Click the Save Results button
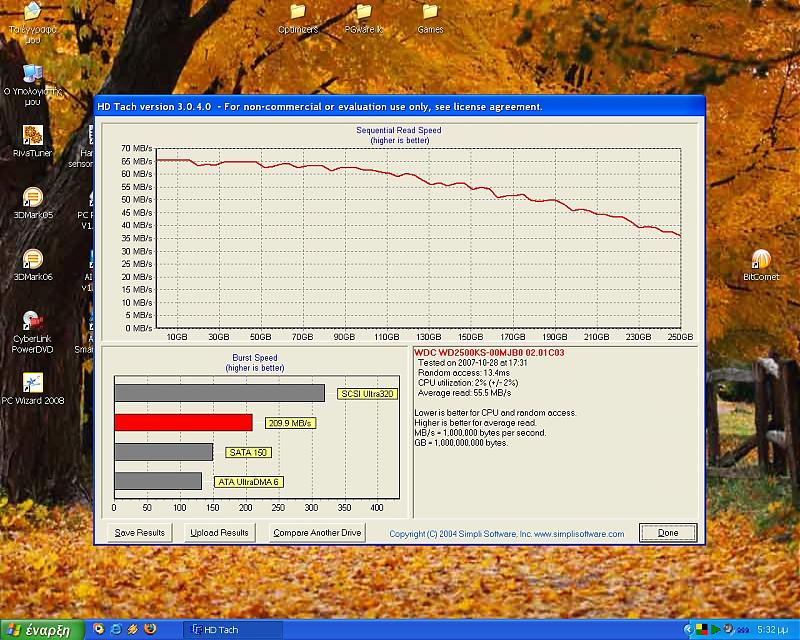Image resolution: width=800 pixels, height=640 pixels. pyautogui.click(x=140, y=533)
